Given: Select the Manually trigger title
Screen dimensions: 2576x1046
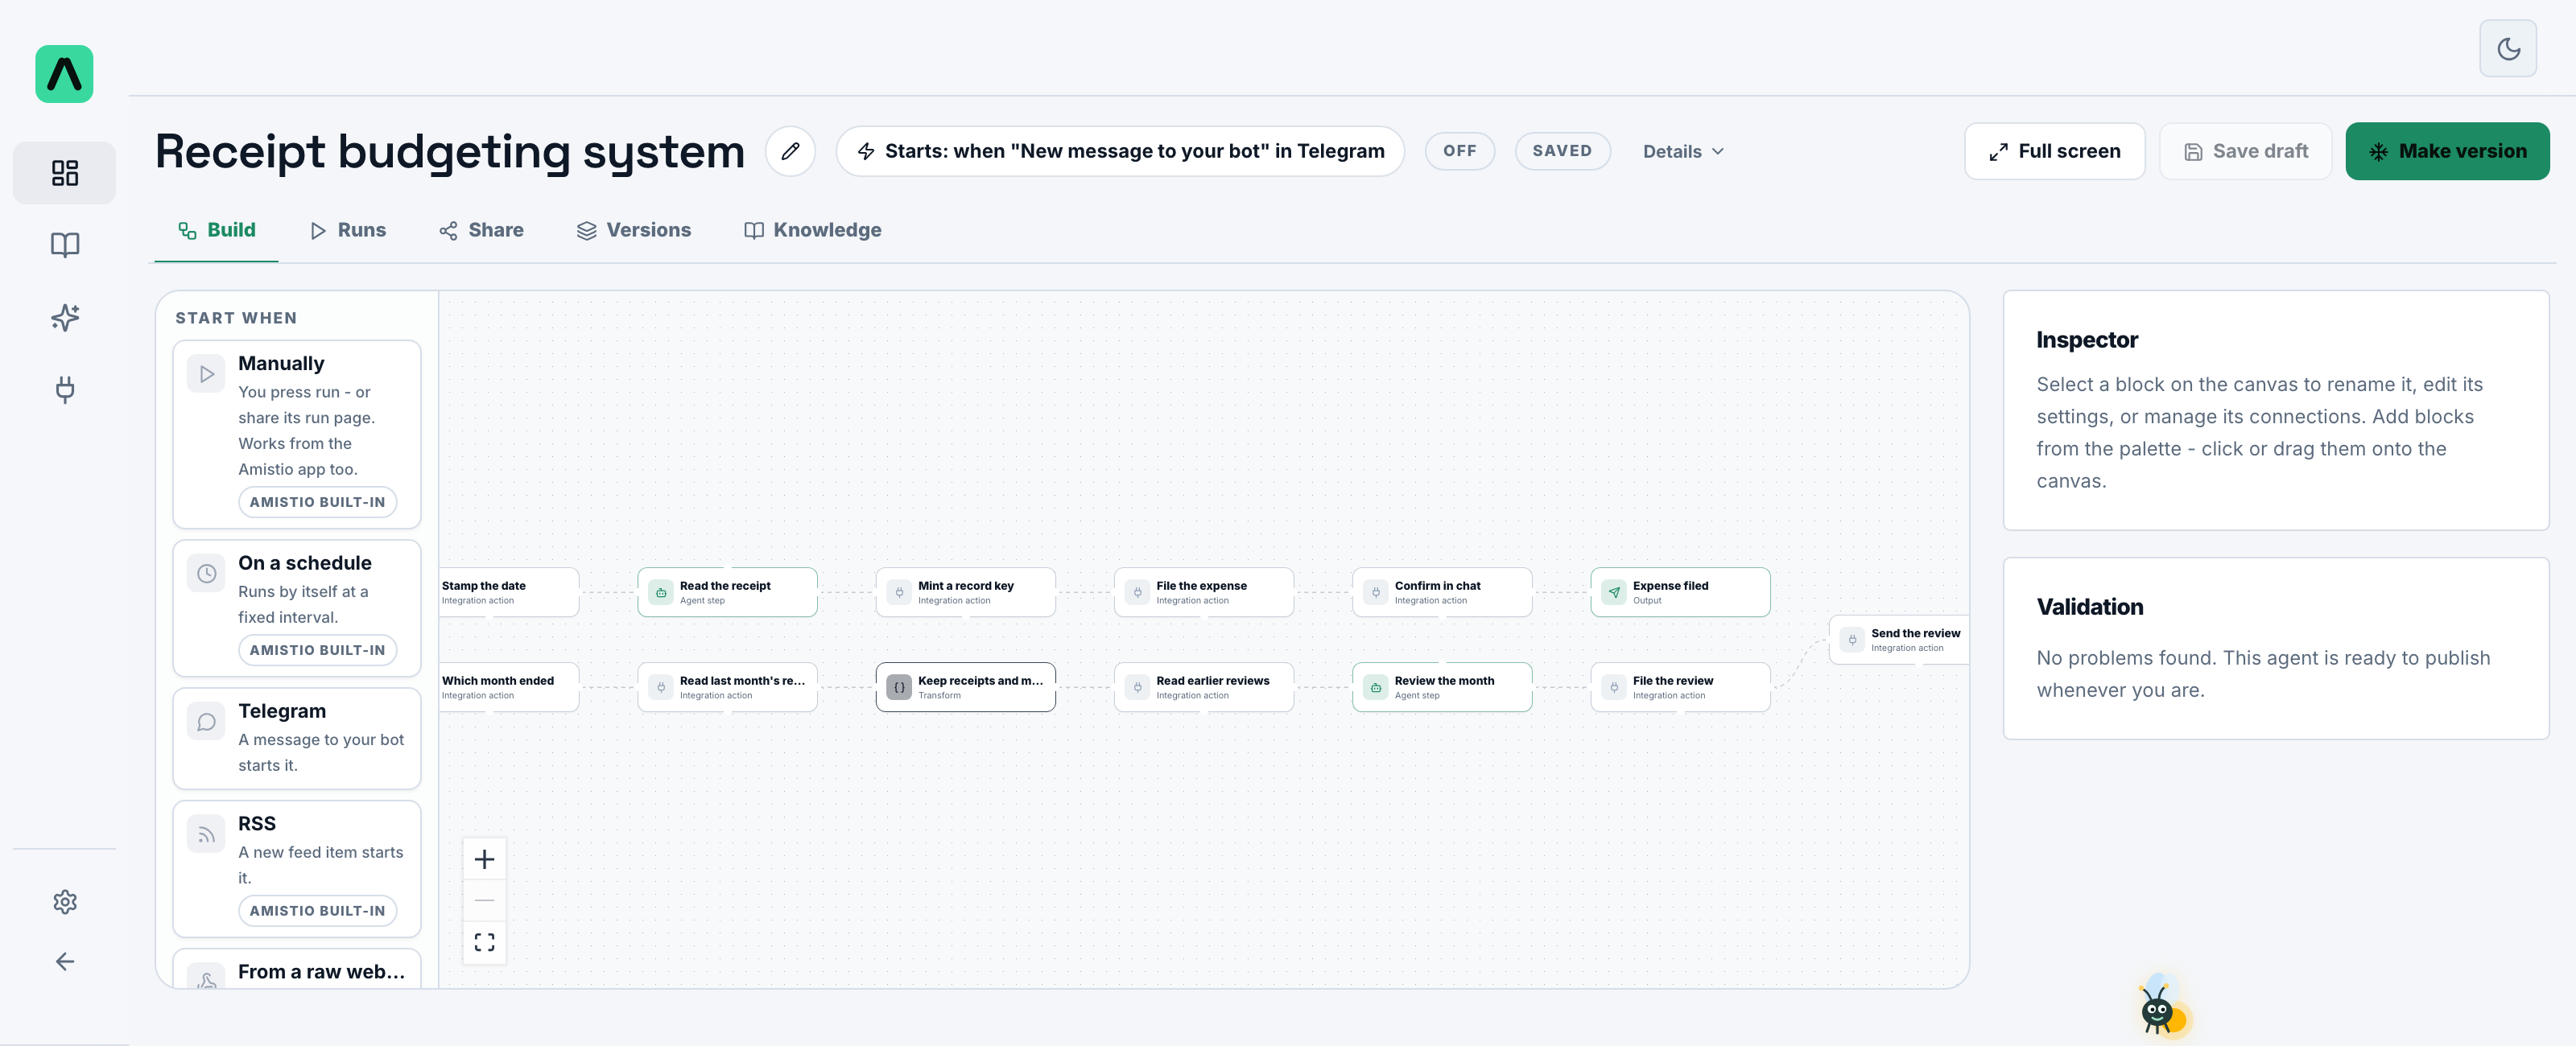Looking at the screenshot, I should 281,363.
